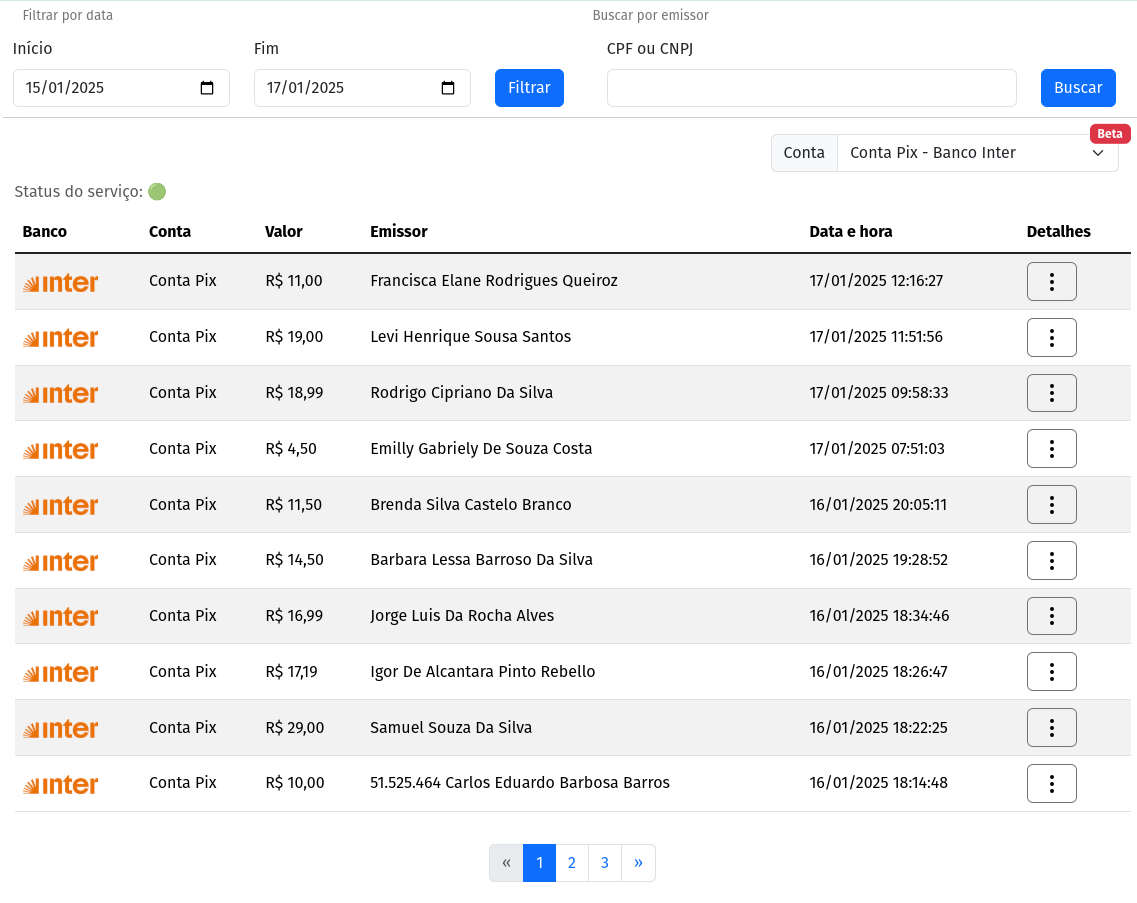Click the value R$ 4,50
The height and width of the screenshot is (903, 1137).
291,448
